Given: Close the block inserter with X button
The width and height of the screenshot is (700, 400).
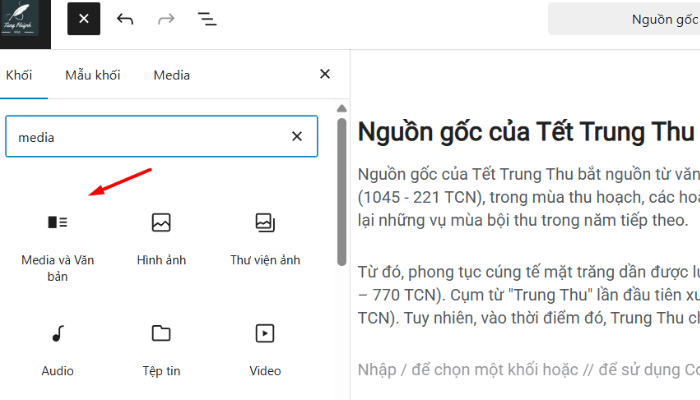Looking at the screenshot, I should pyautogui.click(x=83, y=19).
